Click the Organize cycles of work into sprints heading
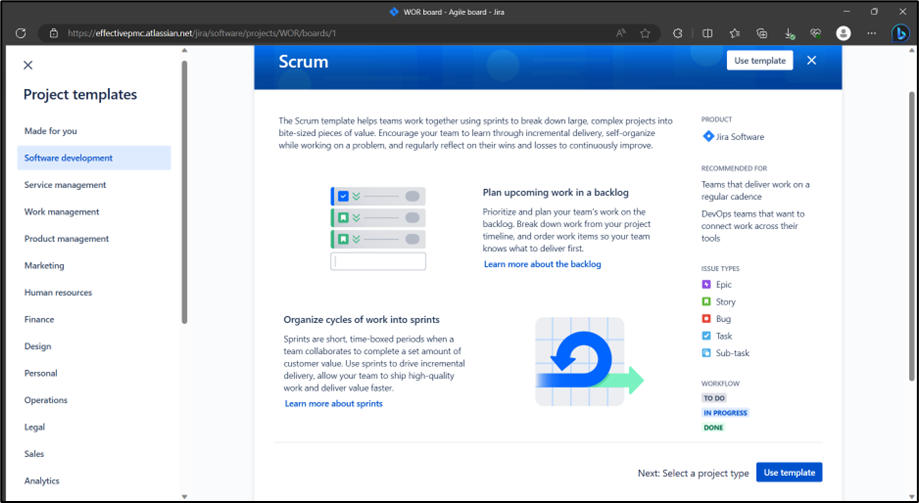 [362, 320]
